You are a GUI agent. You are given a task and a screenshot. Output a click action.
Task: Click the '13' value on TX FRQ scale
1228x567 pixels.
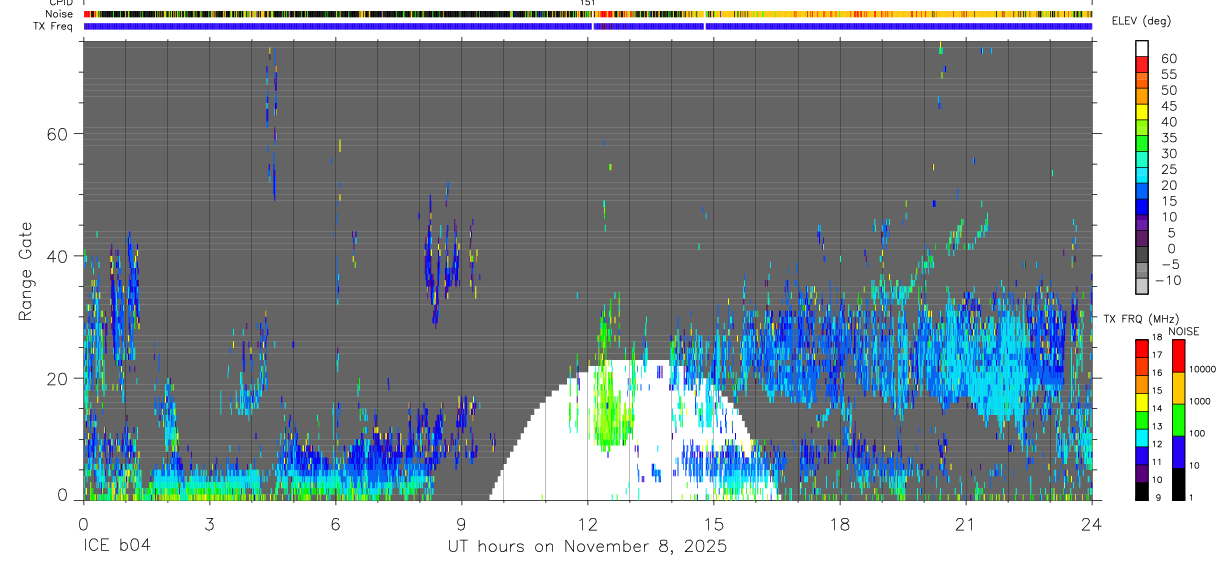(1158, 426)
